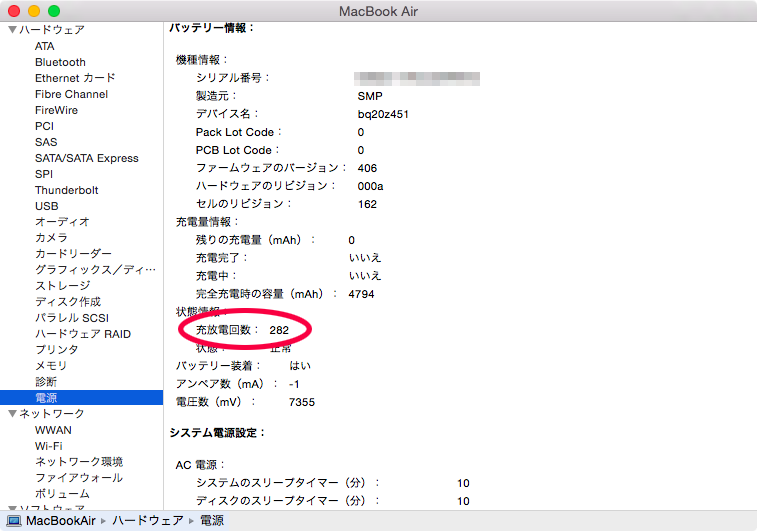Select the highlighted 電源 entry
The height and width of the screenshot is (531, 757).
tap(82, 398)
